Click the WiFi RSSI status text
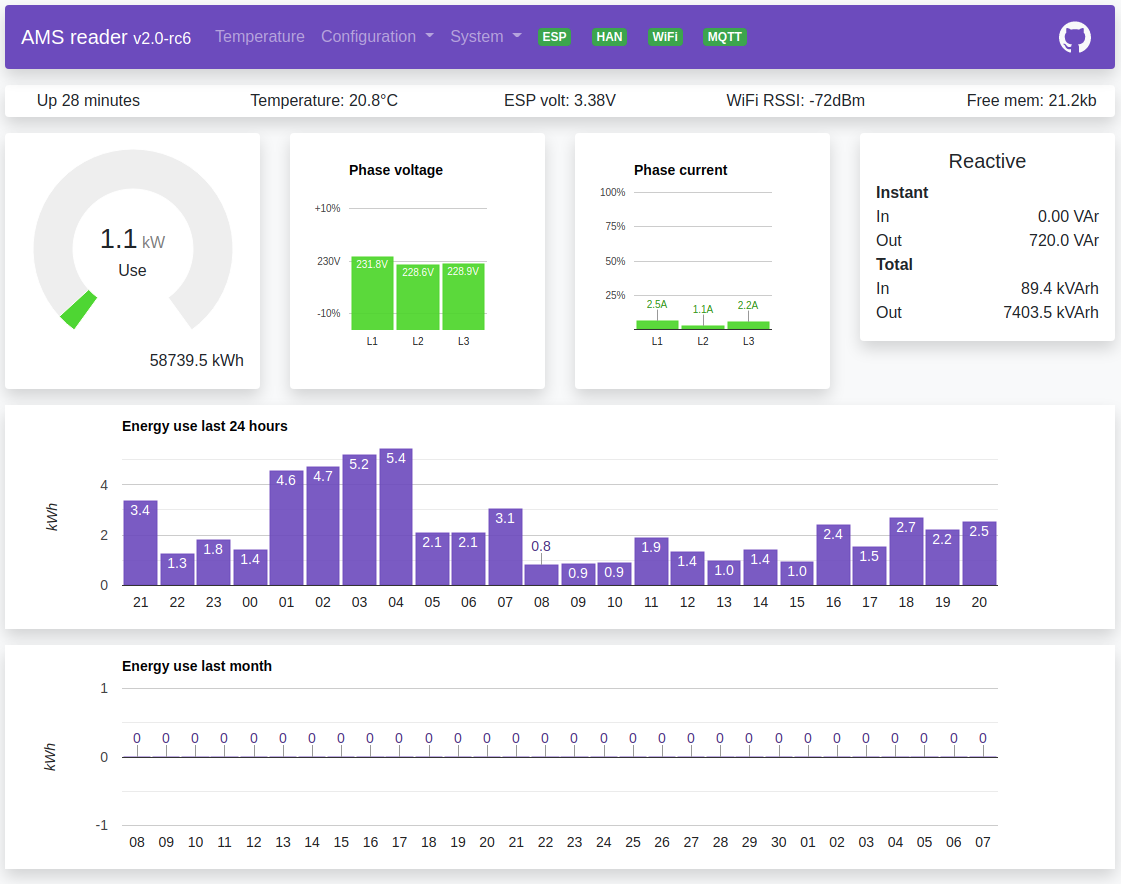The width and height of the screenshot is (1121, 884). (x=795, y=100)
